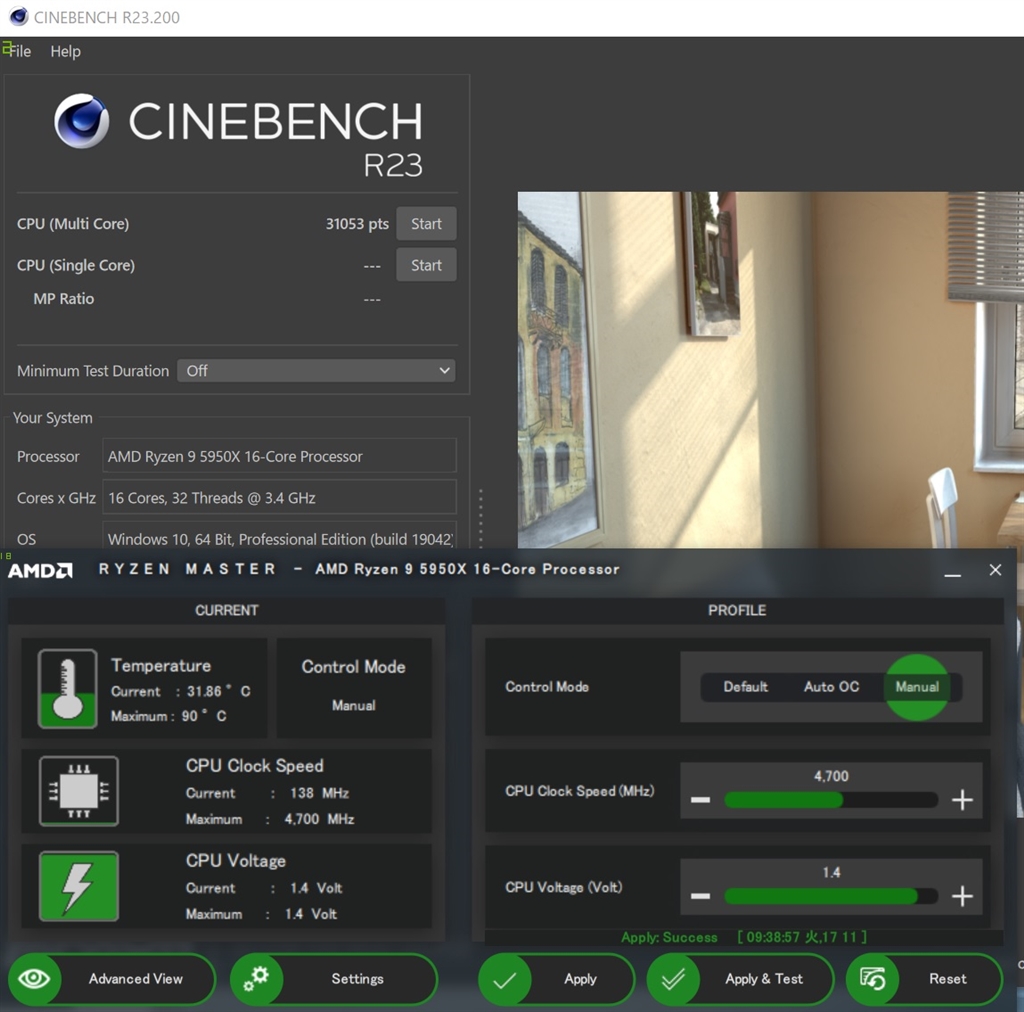Open Ryzen Master Settings gear icon
The image size is (1024, 1012).
(x=258, y=979)
